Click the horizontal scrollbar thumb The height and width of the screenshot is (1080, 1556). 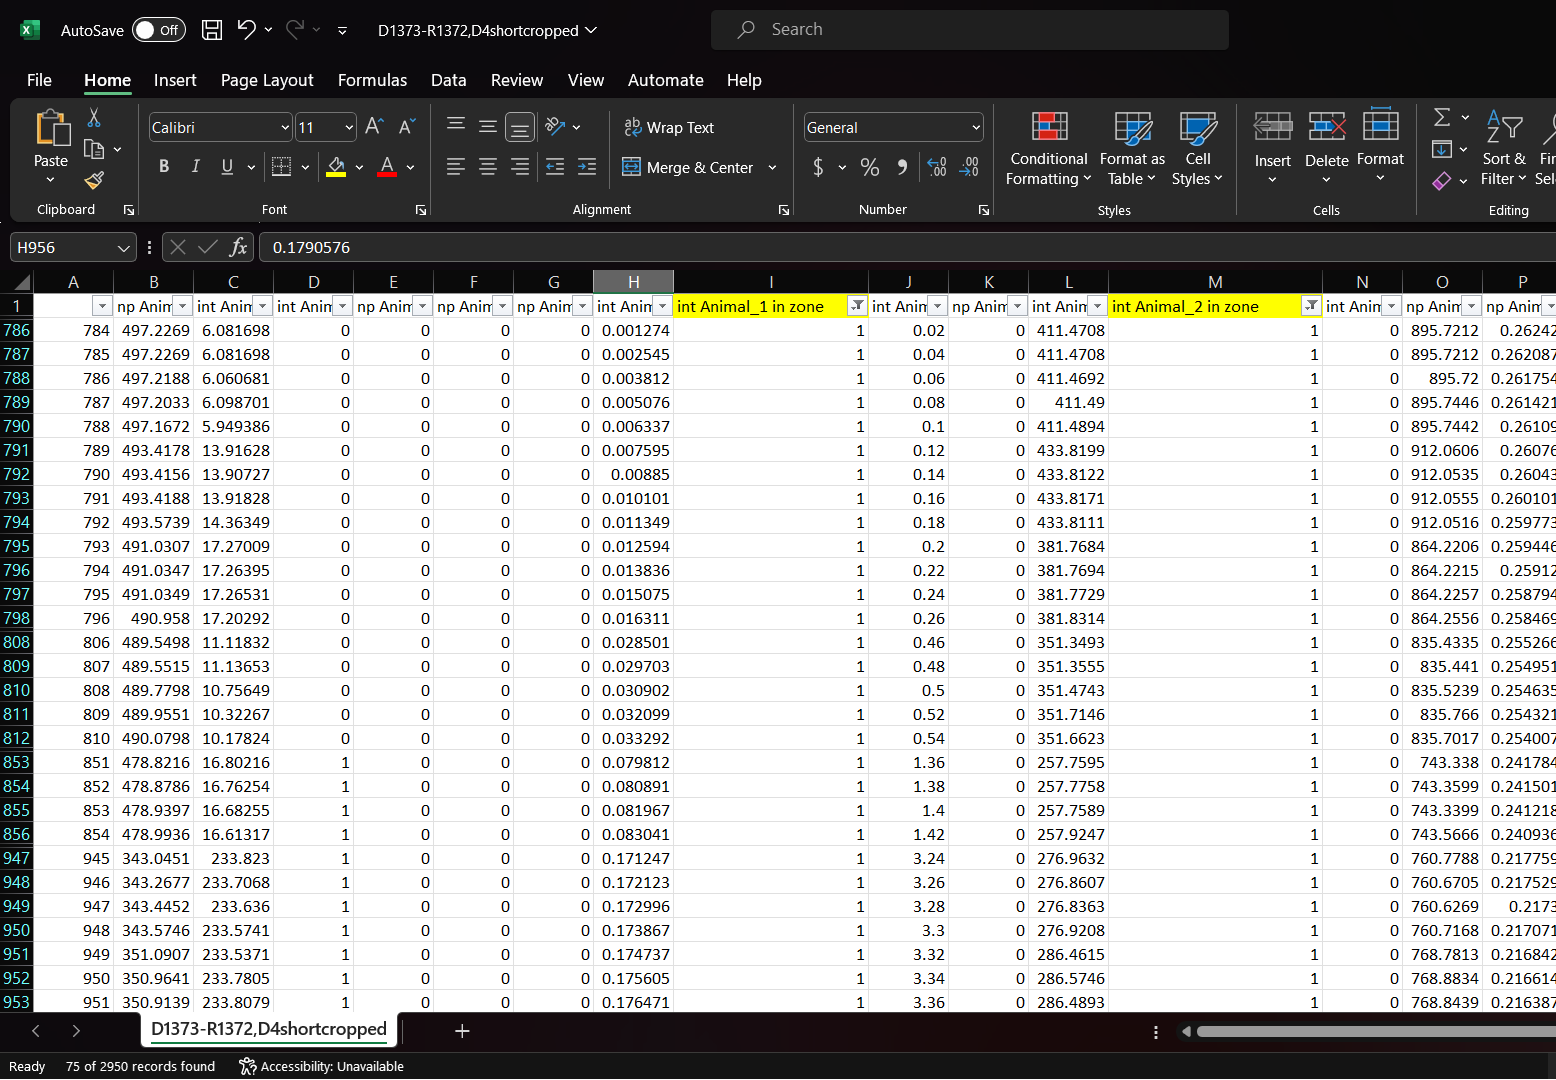(x=1376, y=1031)
